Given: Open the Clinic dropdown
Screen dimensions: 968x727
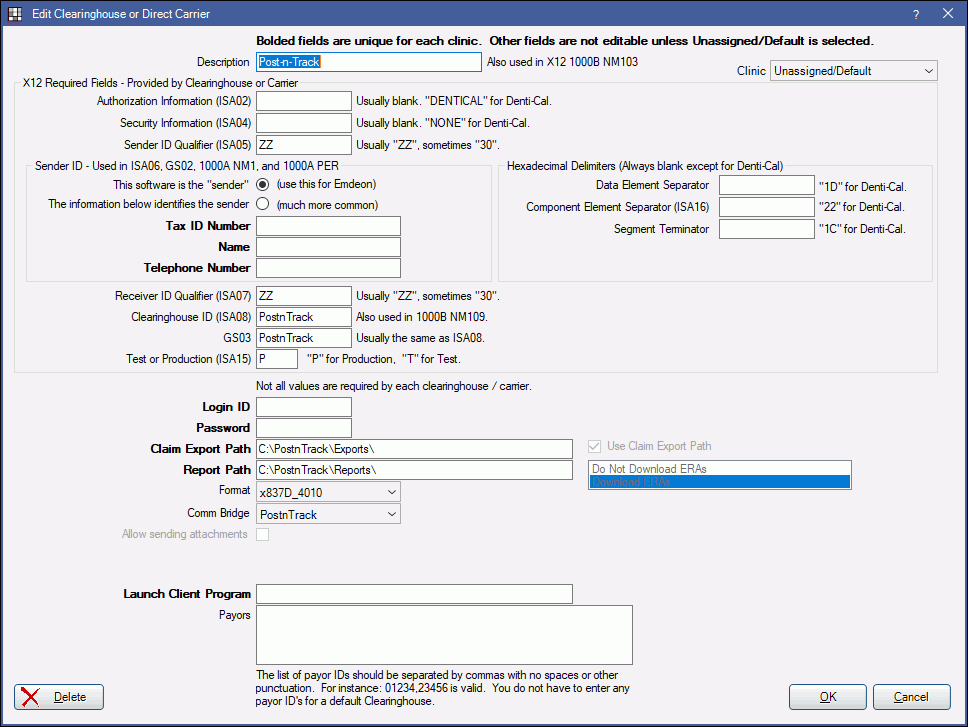Looking at the screenshot, I should pos(854,71).
